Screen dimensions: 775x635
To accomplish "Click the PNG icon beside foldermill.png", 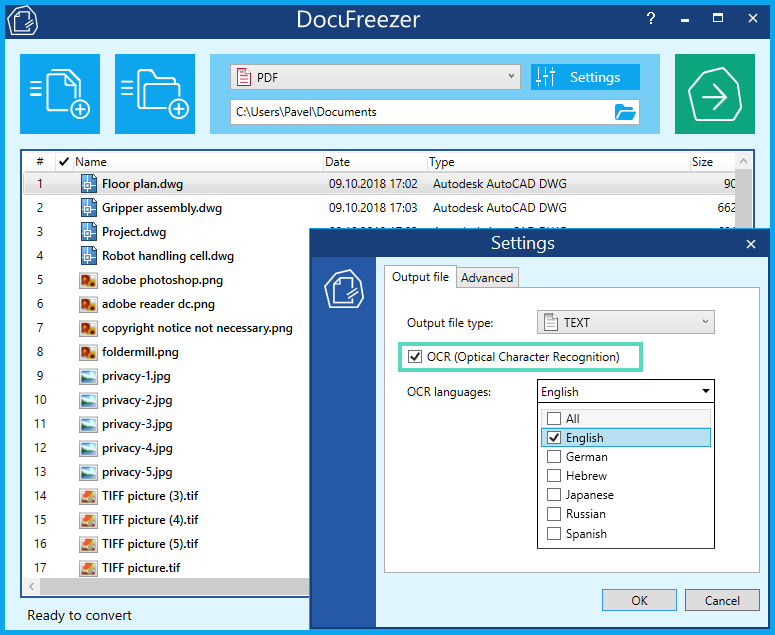I will point(88,352).
